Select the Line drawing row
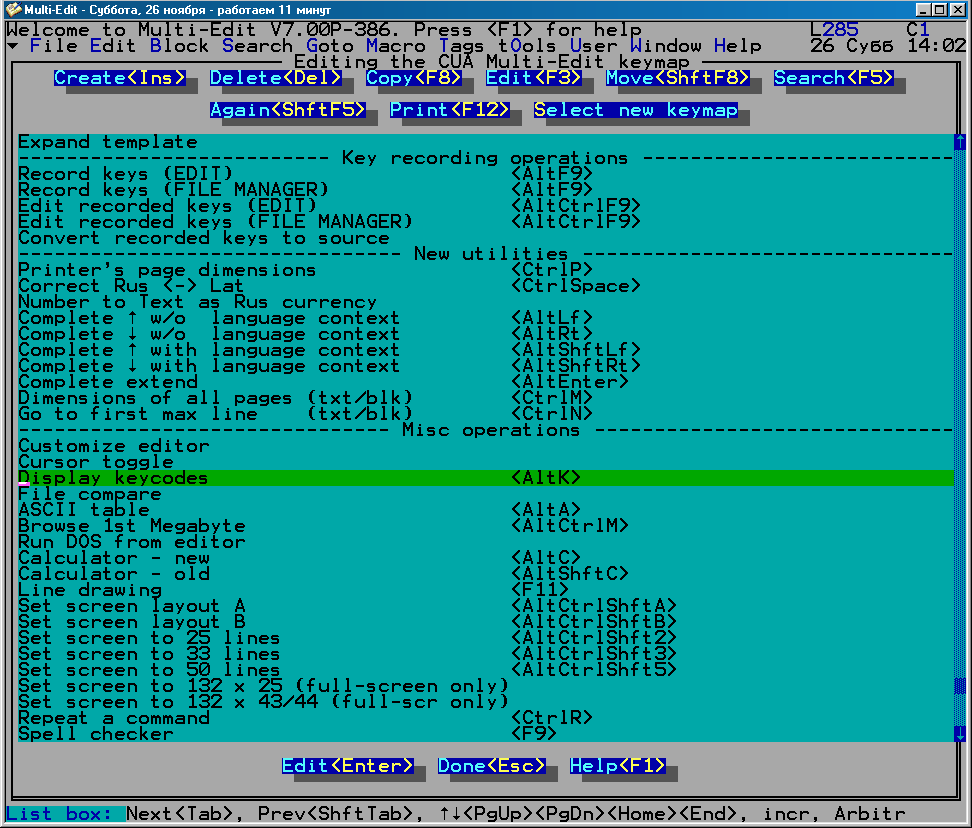The width and height of the screenshot is (972, 828). tap(486, 590)
